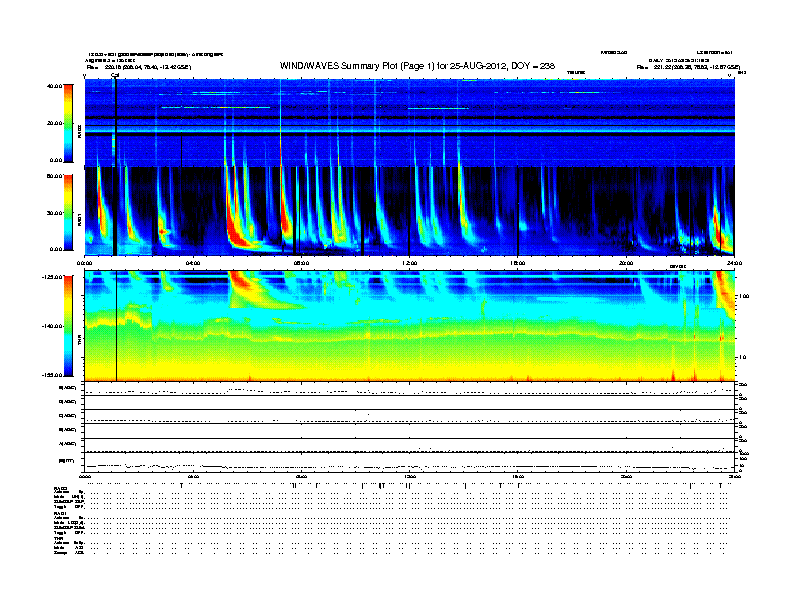
Task: Click the 10 tick on TNR right axis
Action: point(742,357)
